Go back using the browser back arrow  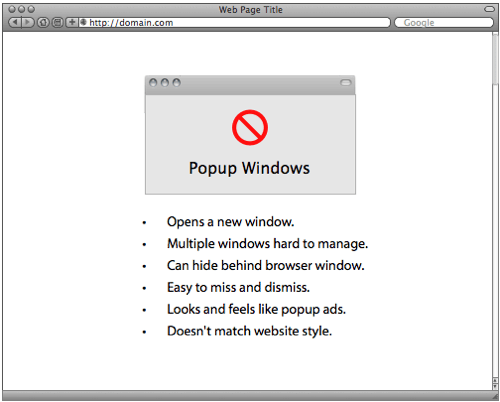[x=14, y=22]
